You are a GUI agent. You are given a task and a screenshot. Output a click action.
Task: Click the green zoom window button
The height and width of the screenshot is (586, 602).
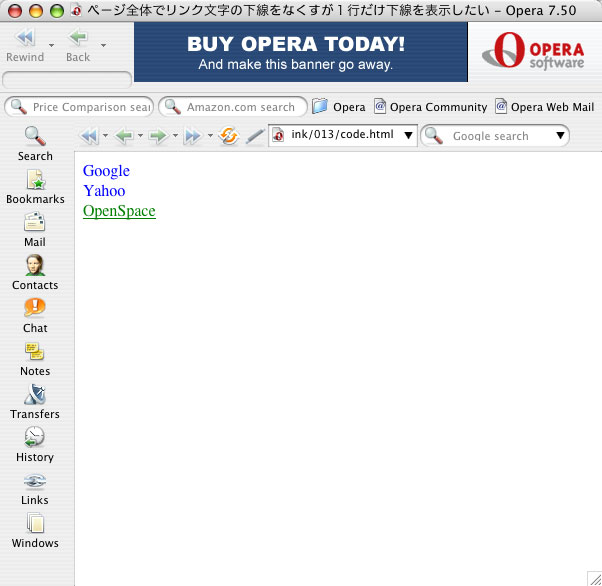coord(57,11)
